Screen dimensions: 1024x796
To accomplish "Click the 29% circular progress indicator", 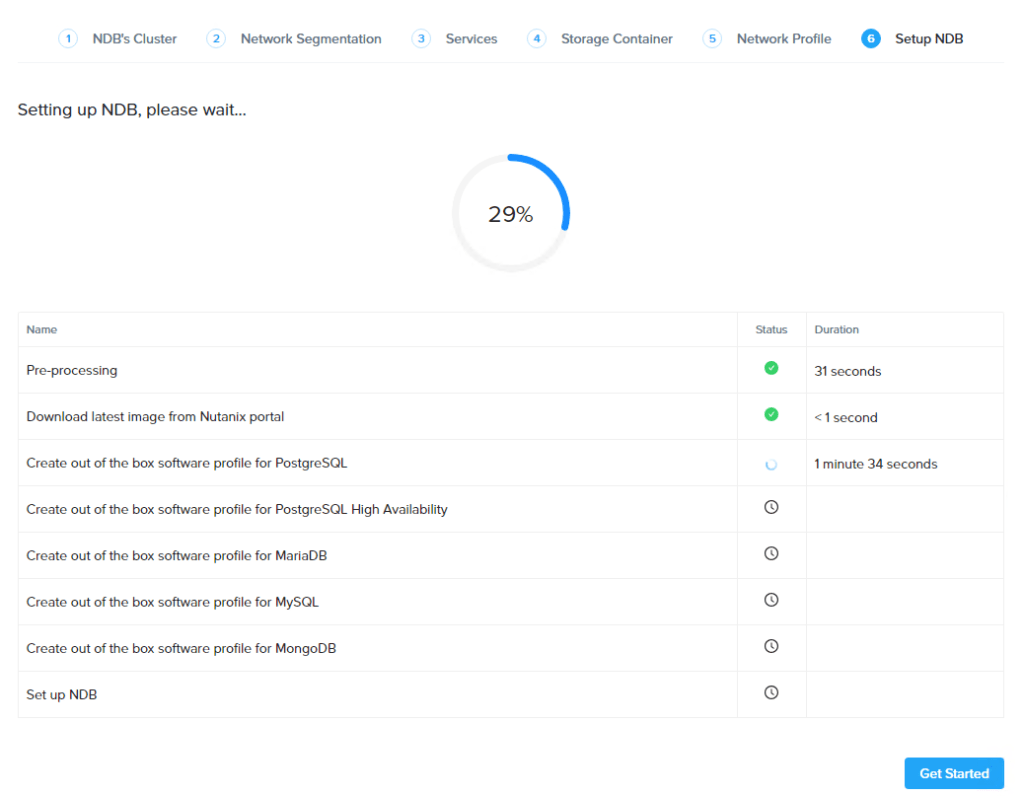I will (511, 214).
